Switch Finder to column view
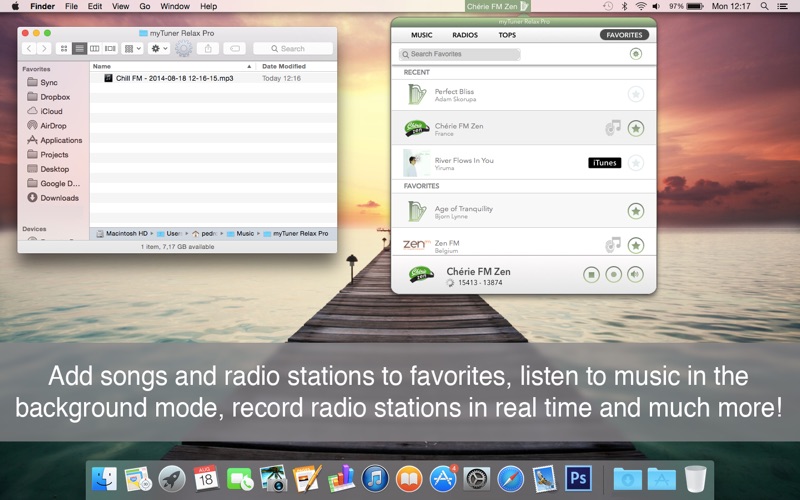 pyautogui.click(x=94, y=48)
